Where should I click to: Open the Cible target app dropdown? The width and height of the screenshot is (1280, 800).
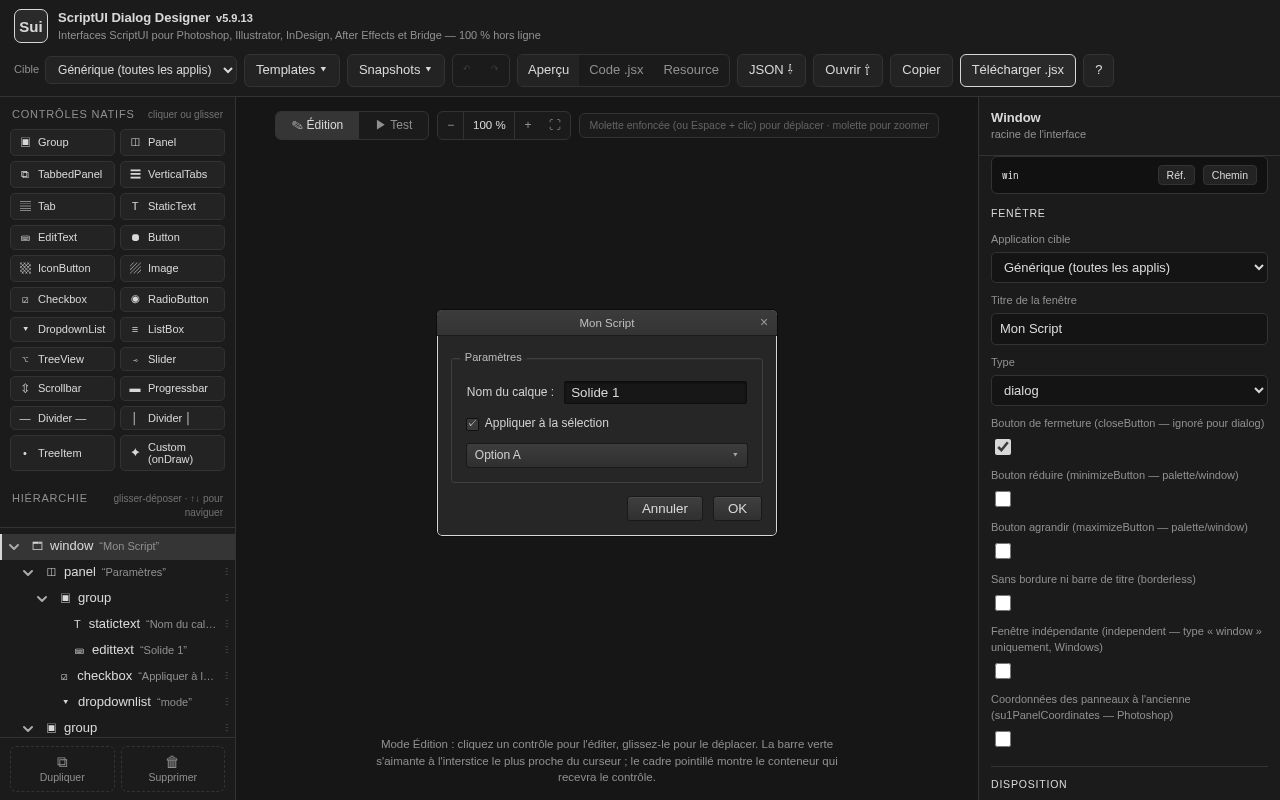141,70
